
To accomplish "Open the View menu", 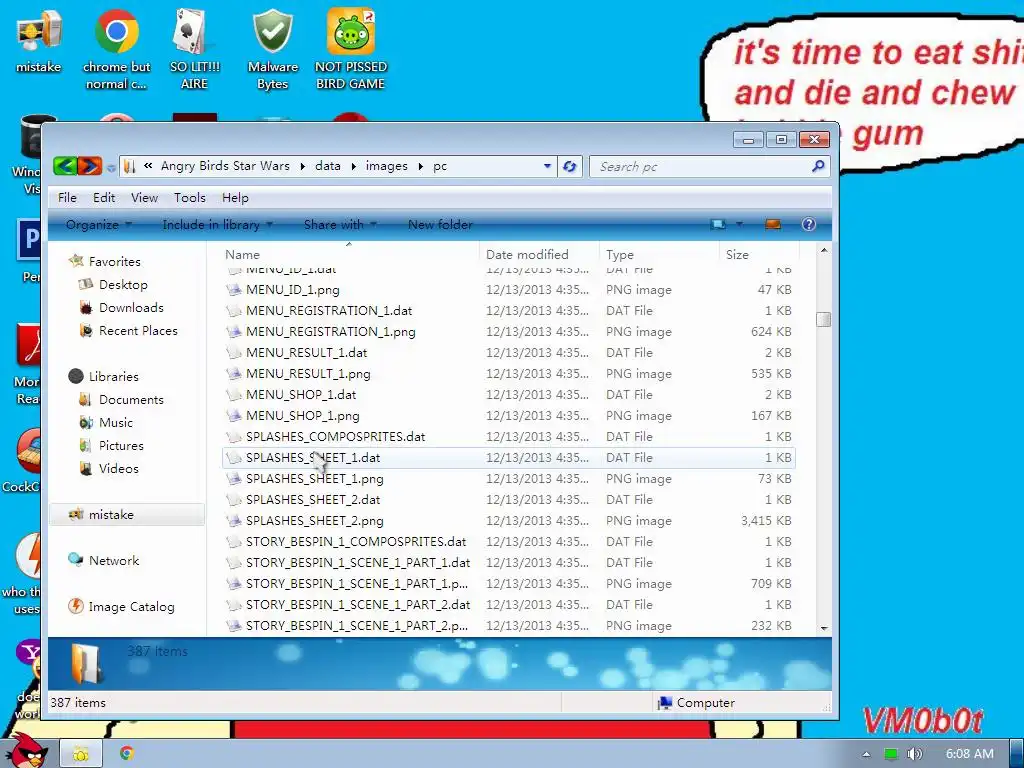I will (144, 197).
